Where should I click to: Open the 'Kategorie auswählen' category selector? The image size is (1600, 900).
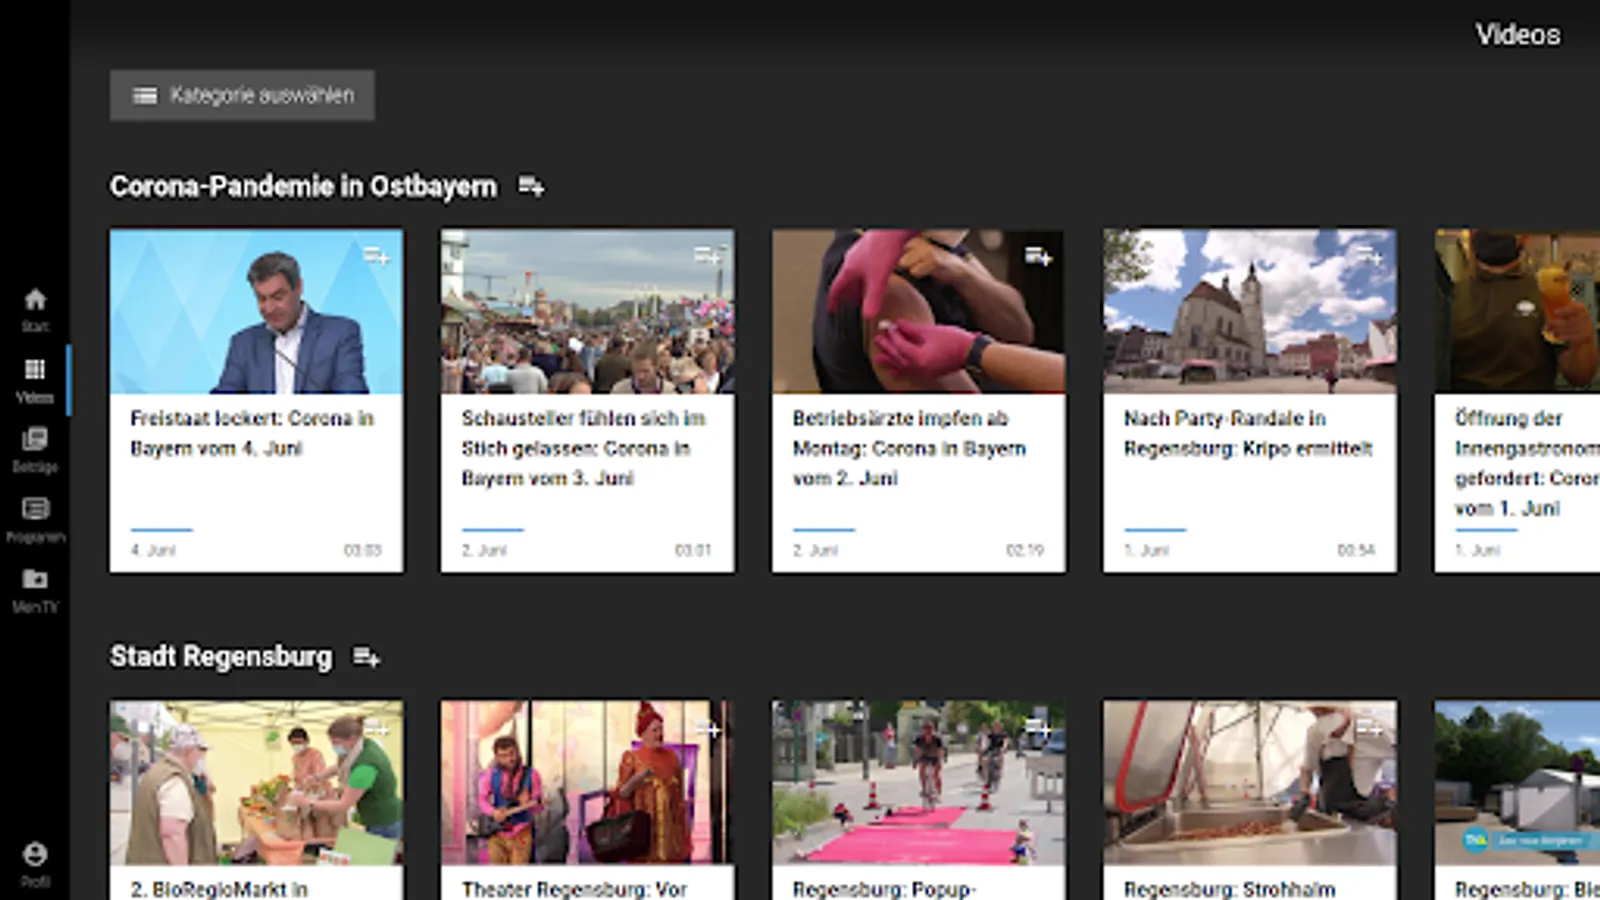[x=242, y=95]
